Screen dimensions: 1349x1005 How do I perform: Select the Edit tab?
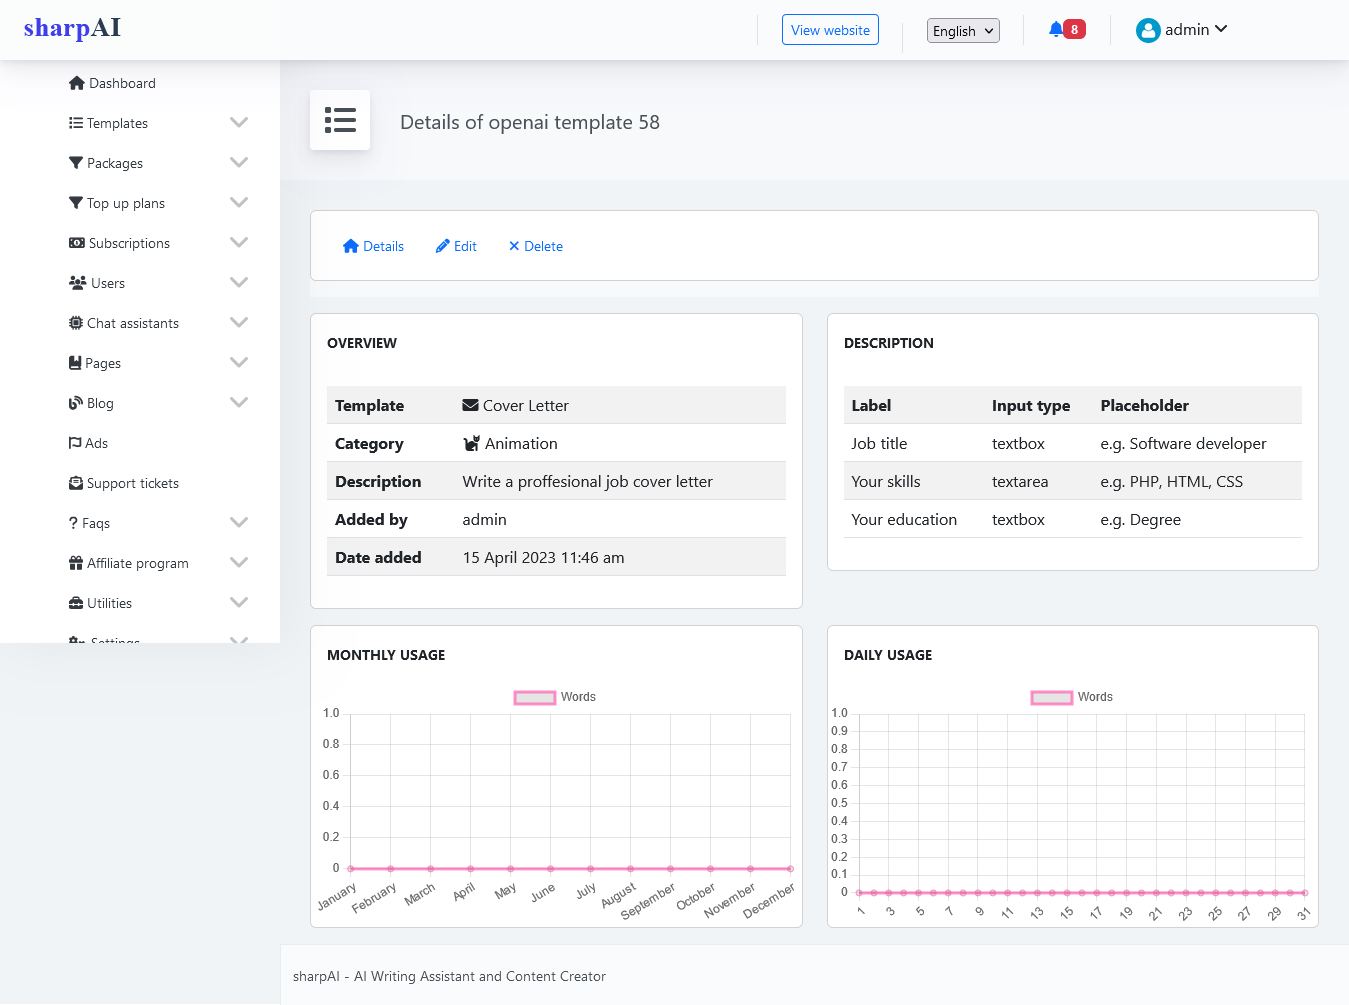[x=456, y=246]
